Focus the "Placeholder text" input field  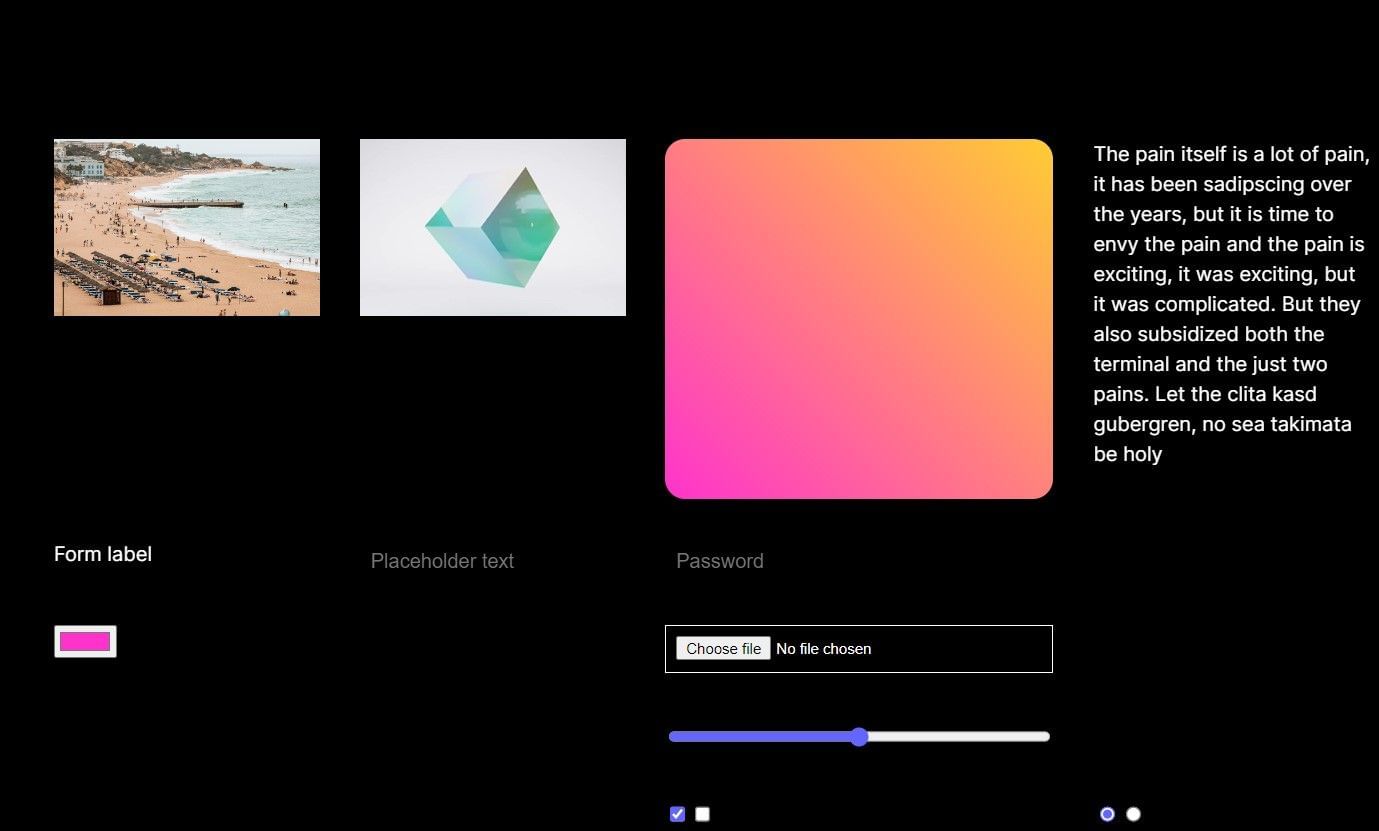click(x=442, y=561)
